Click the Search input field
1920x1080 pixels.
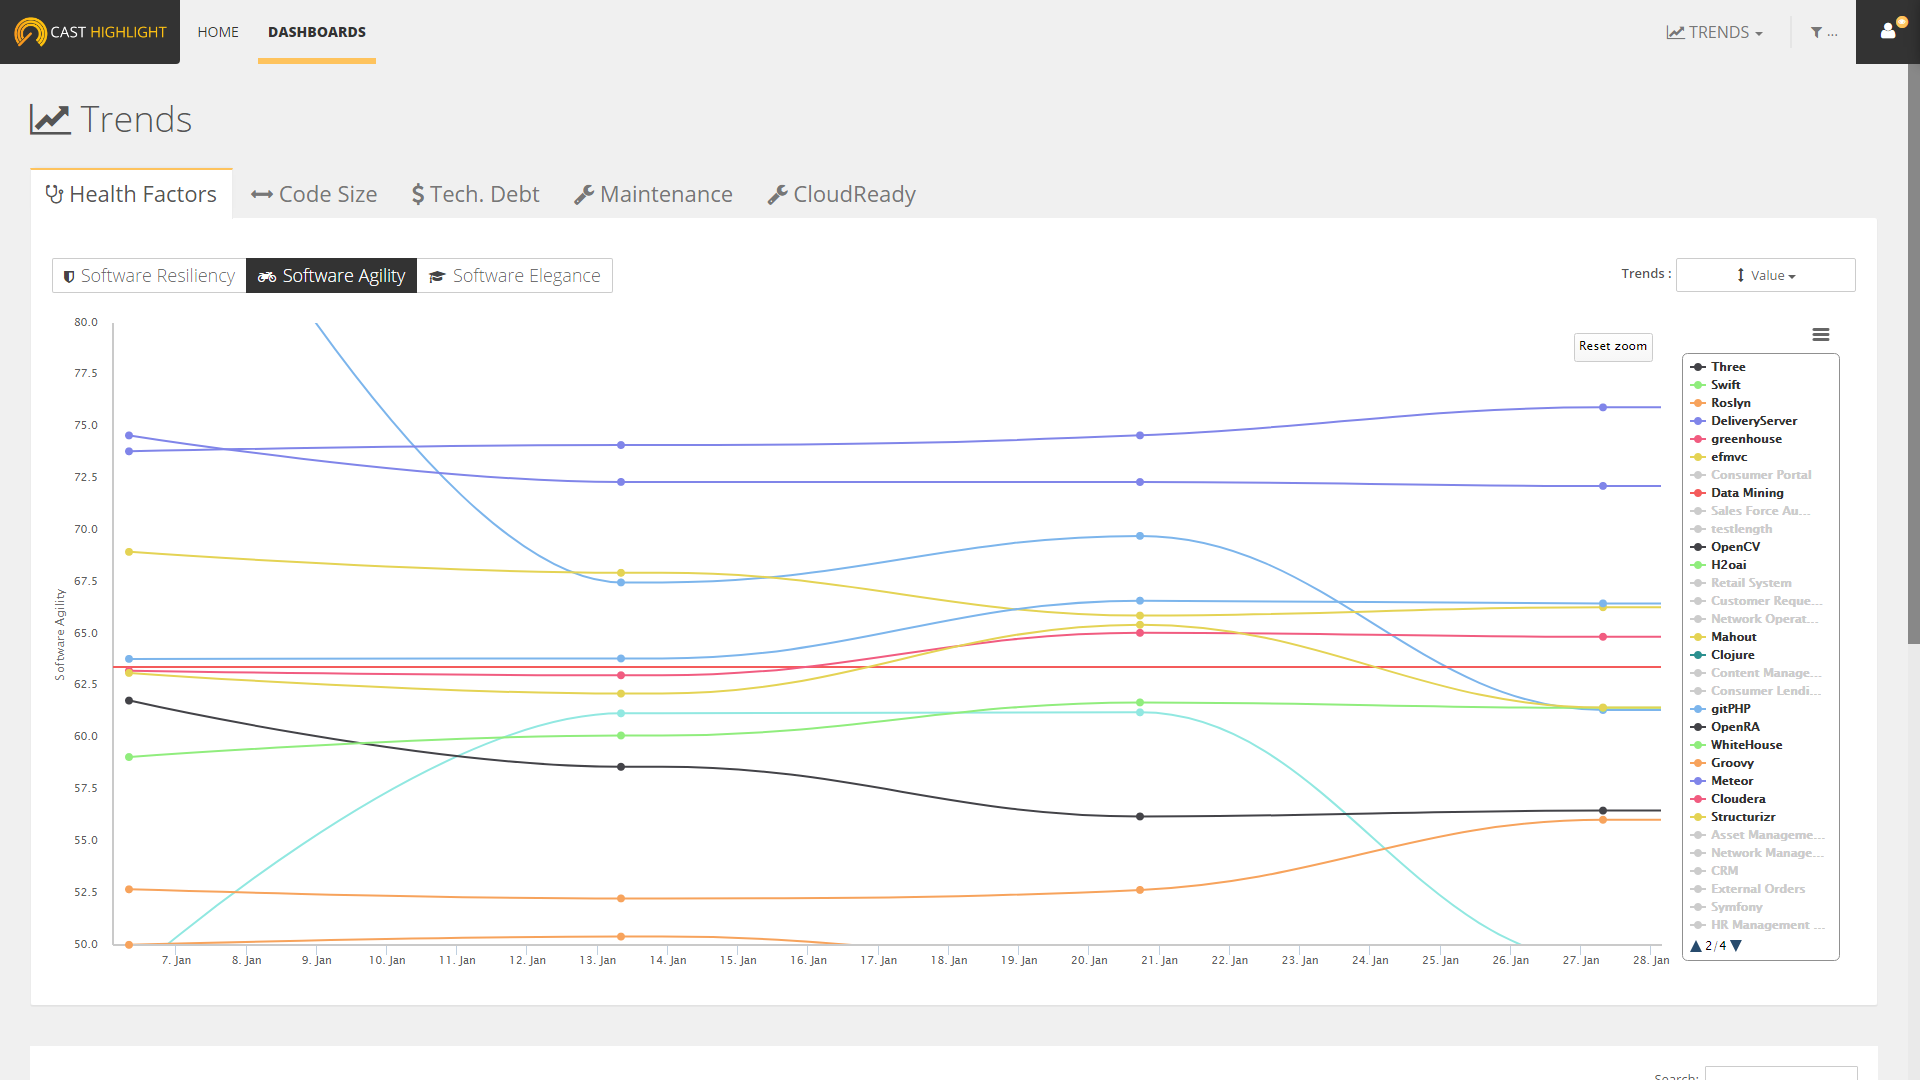click(x=1781, y=1073)
